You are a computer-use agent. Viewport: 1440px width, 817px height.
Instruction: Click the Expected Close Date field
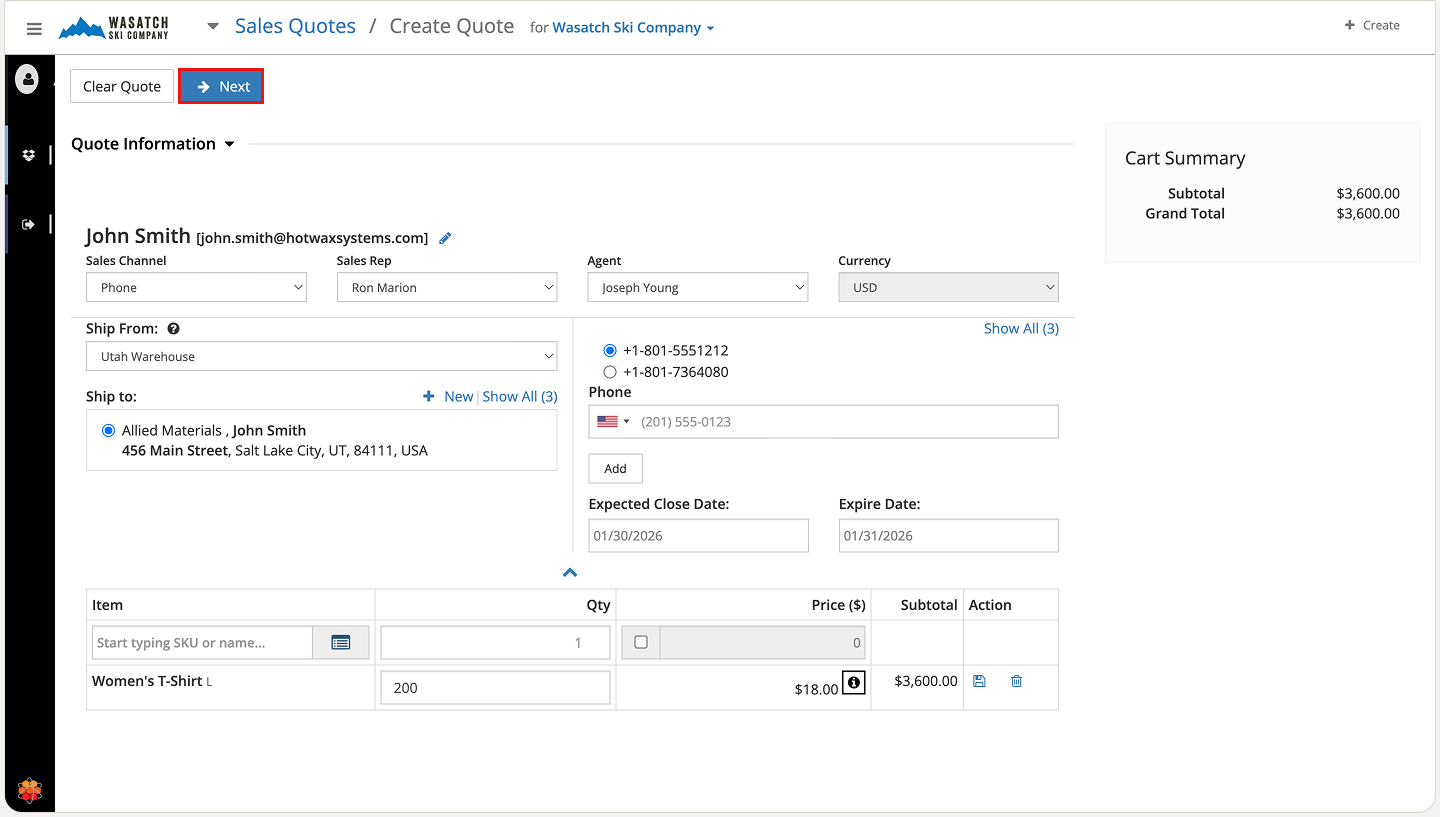[698, 536]
